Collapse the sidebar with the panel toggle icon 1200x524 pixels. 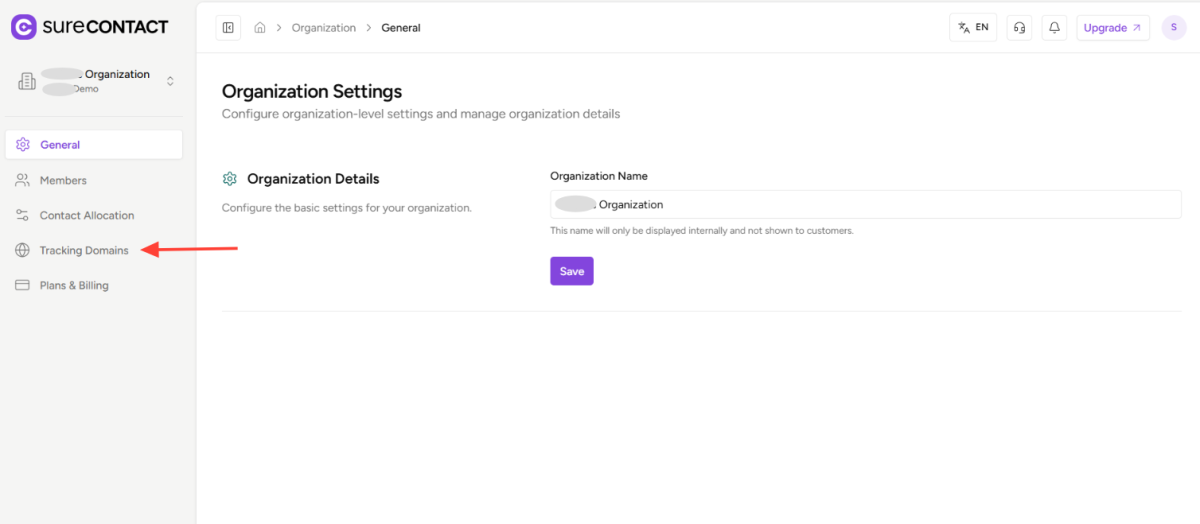228,28
